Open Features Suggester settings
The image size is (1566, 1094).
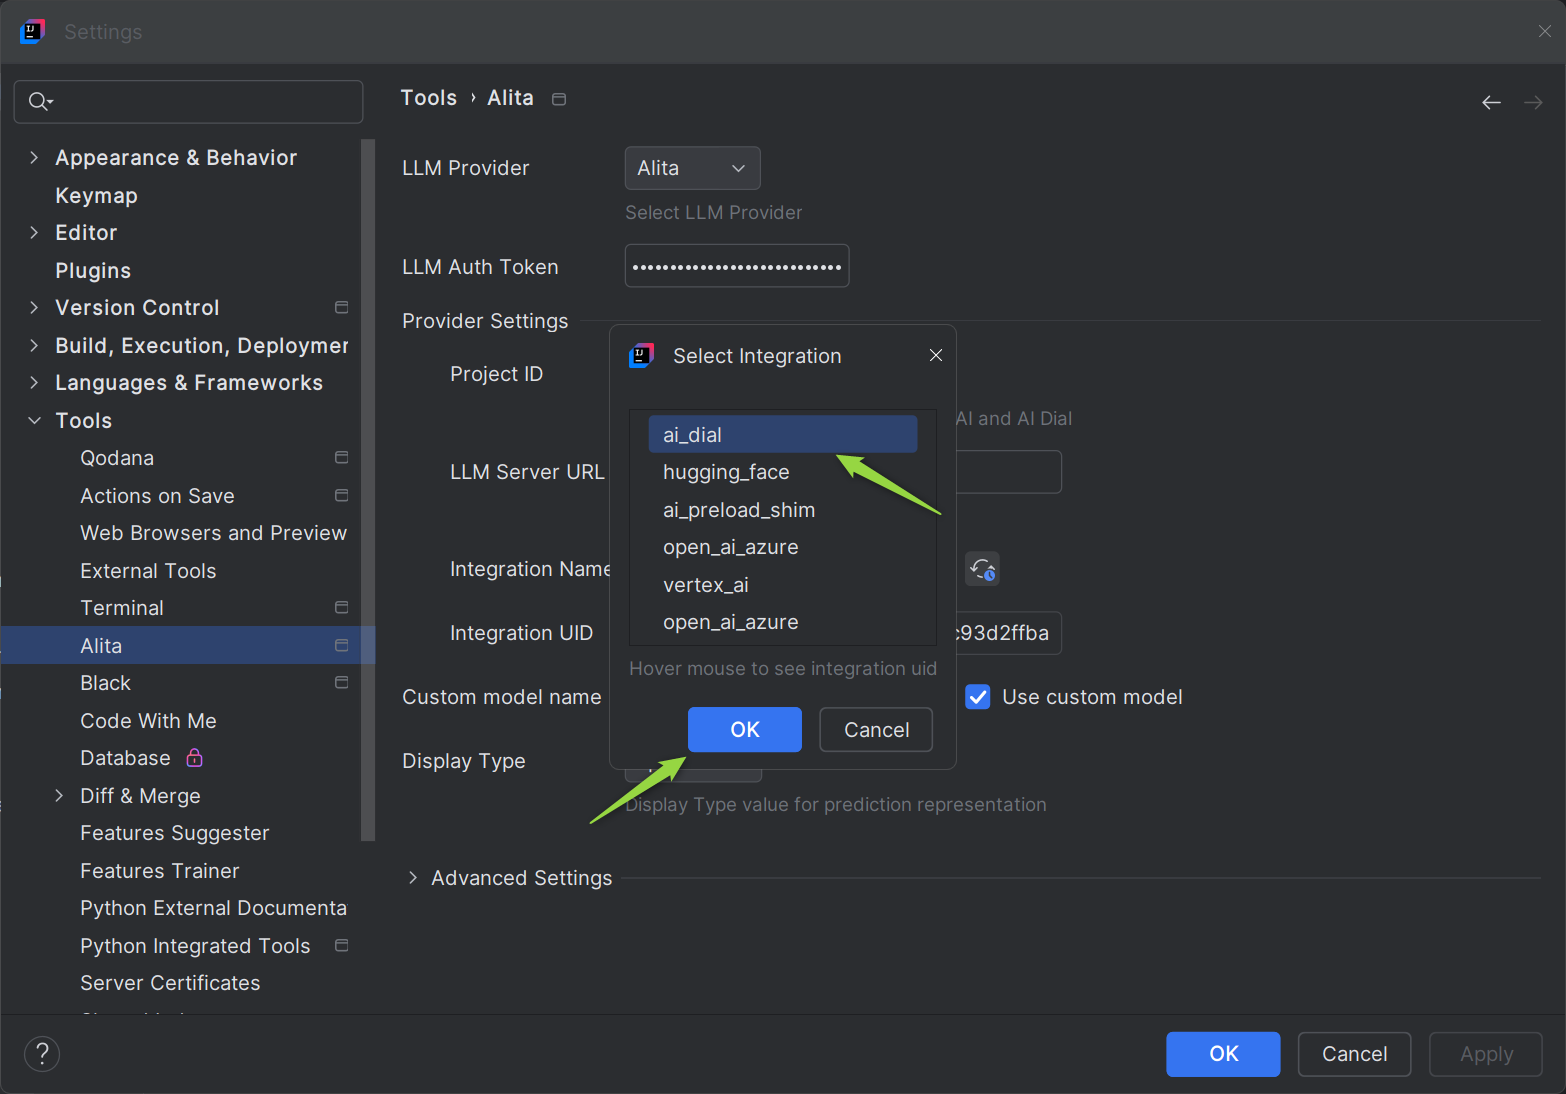(x=175, y=832)
